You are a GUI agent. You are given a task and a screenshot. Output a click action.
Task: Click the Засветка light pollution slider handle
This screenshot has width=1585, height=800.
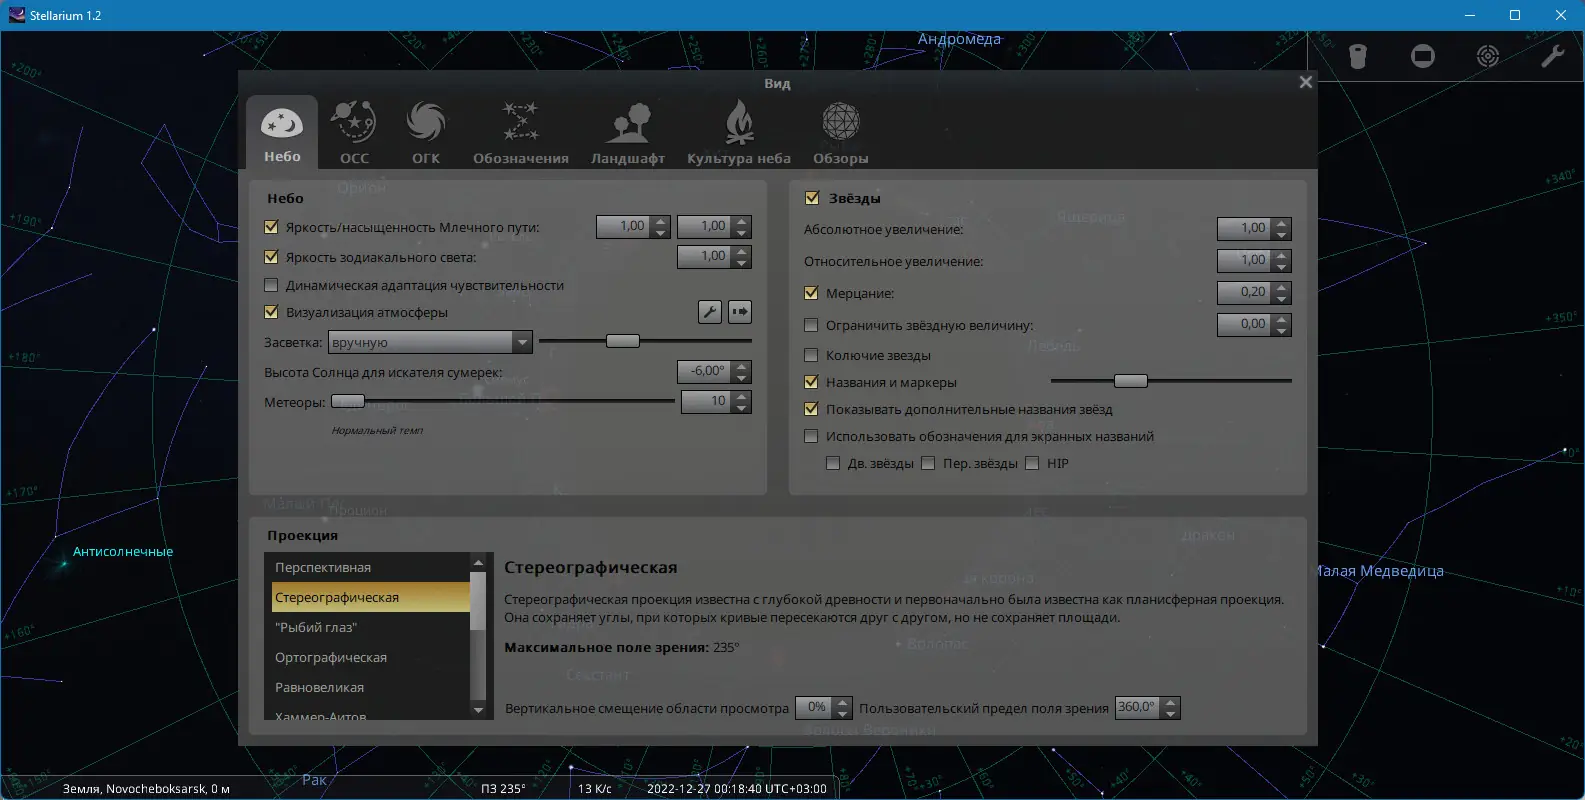(622, 341)
